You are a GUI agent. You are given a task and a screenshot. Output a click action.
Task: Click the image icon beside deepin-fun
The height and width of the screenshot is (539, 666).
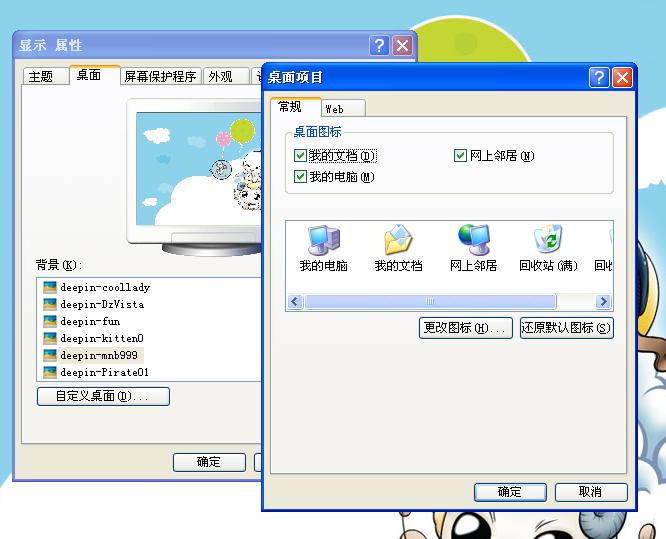coord(50,322)
